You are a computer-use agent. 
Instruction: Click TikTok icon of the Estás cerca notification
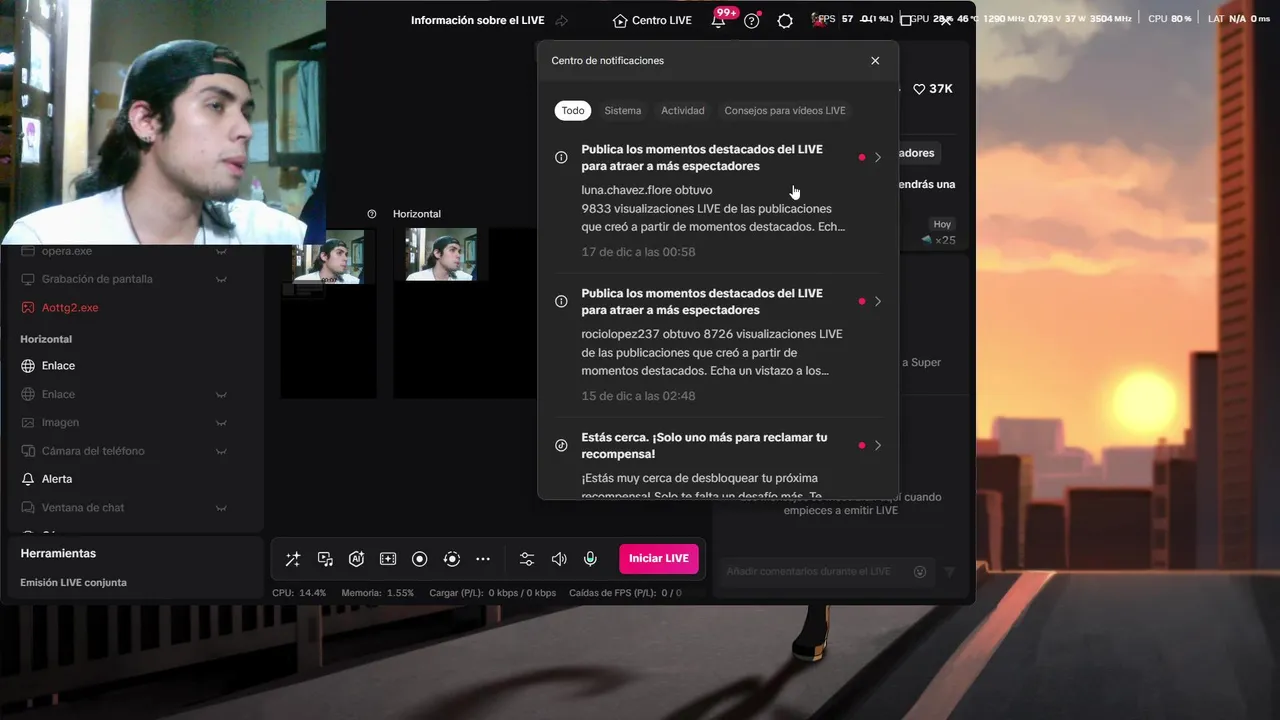(x=561, y=445)
